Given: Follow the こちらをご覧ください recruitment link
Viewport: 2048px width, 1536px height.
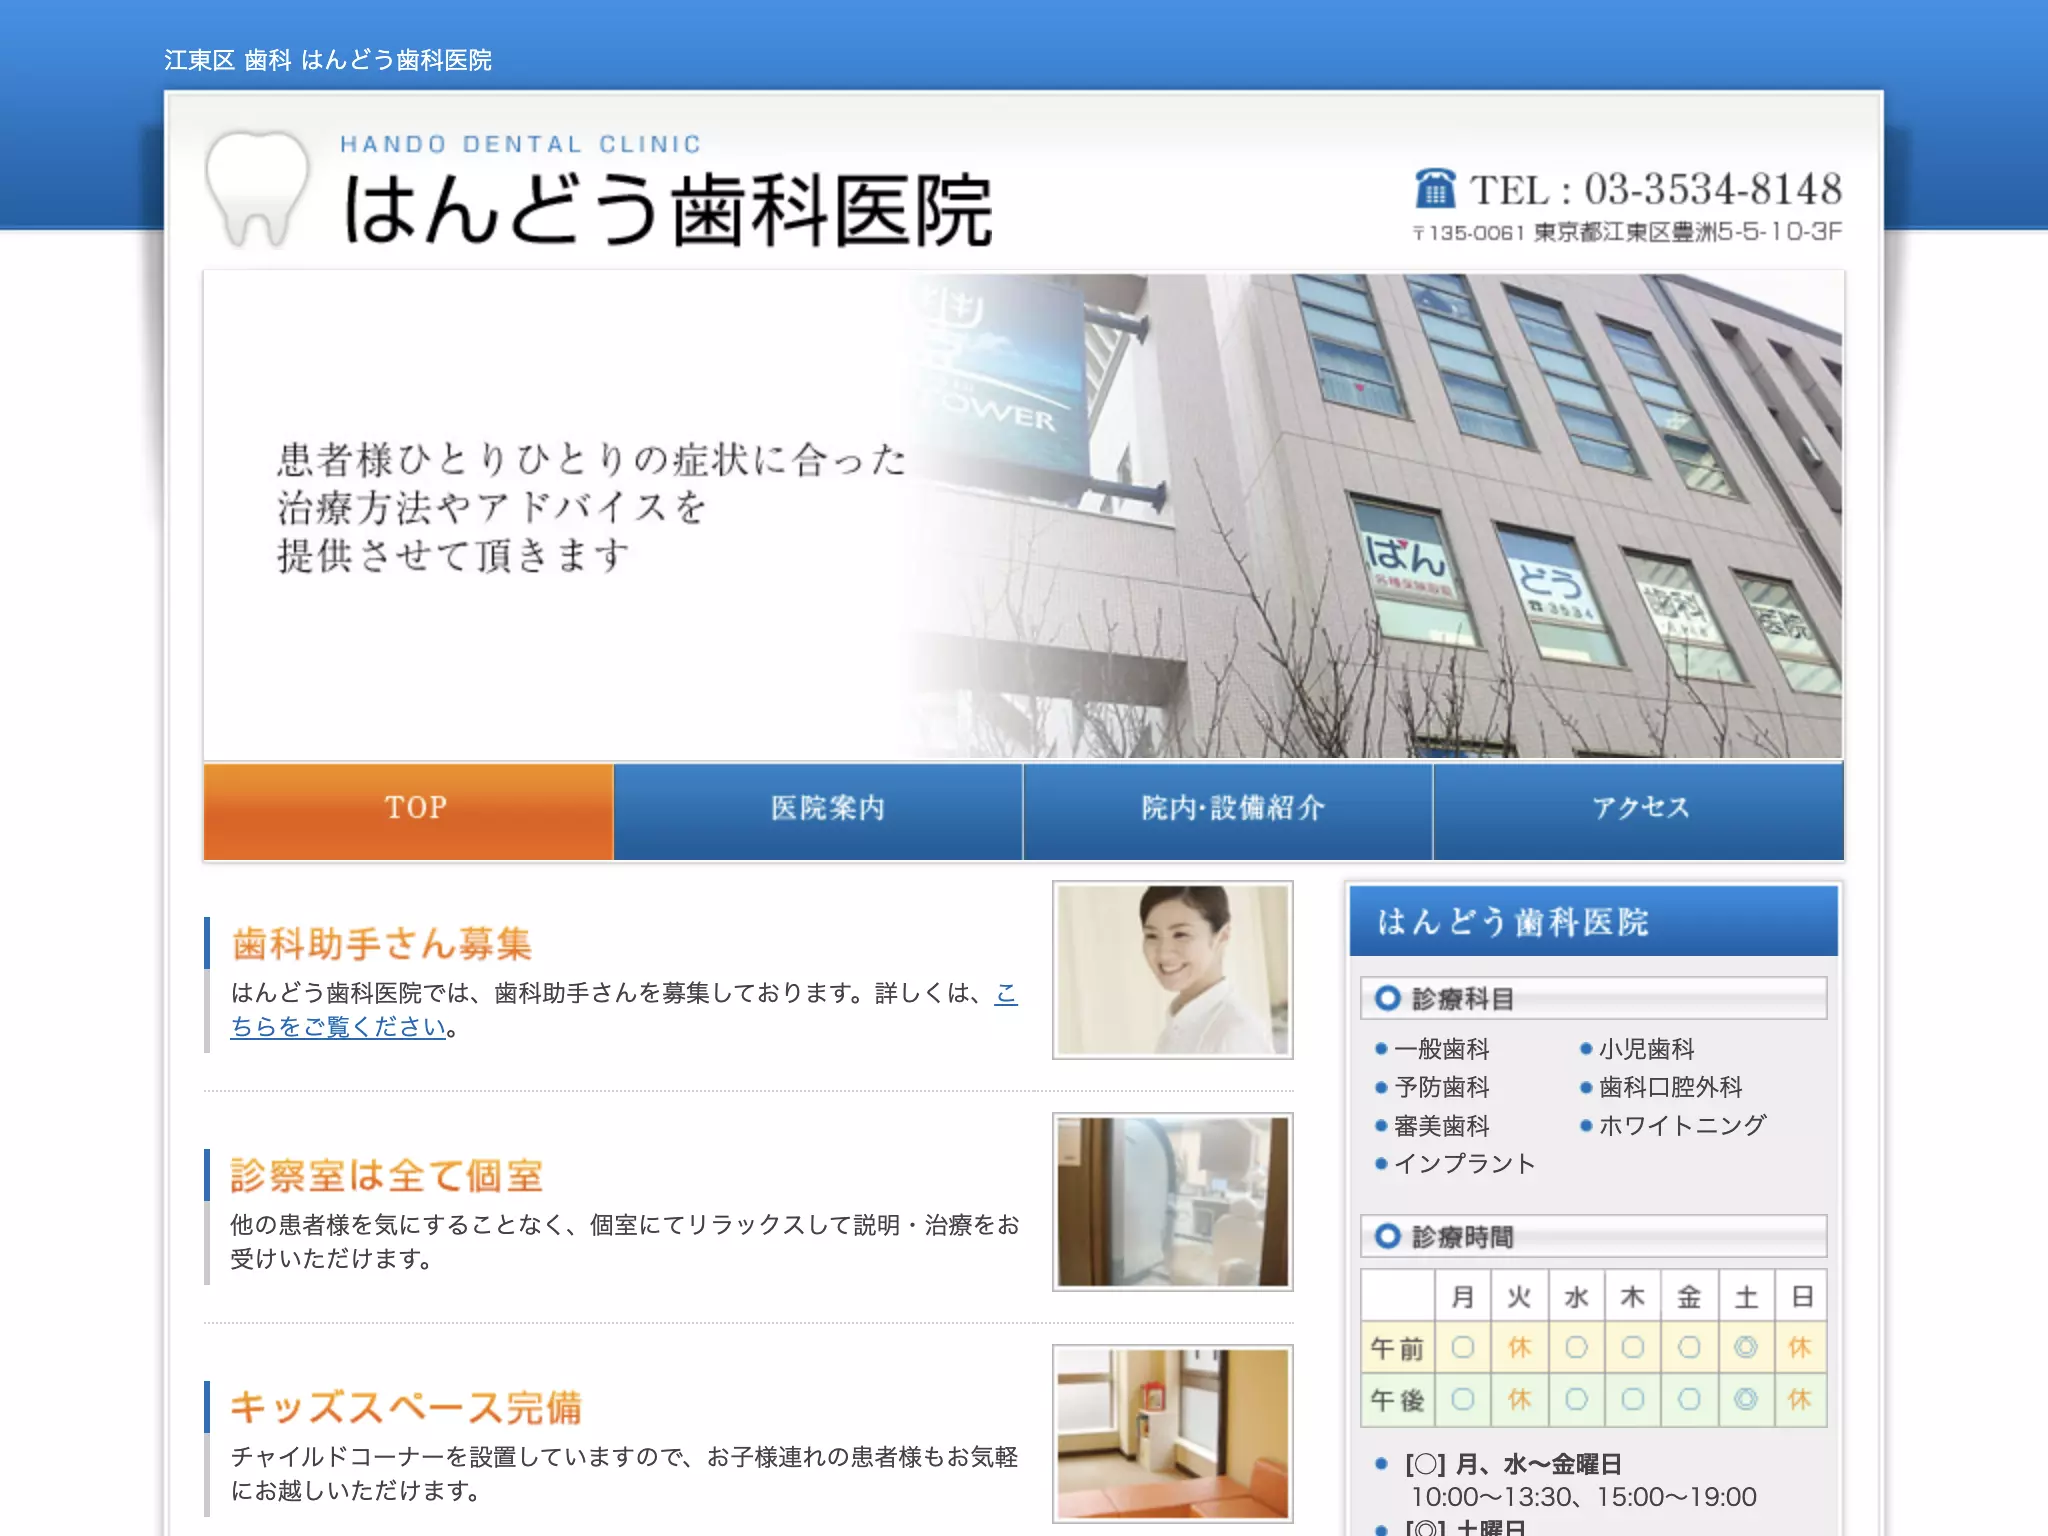Looking at the screenshot, I should pos(338,1027).
